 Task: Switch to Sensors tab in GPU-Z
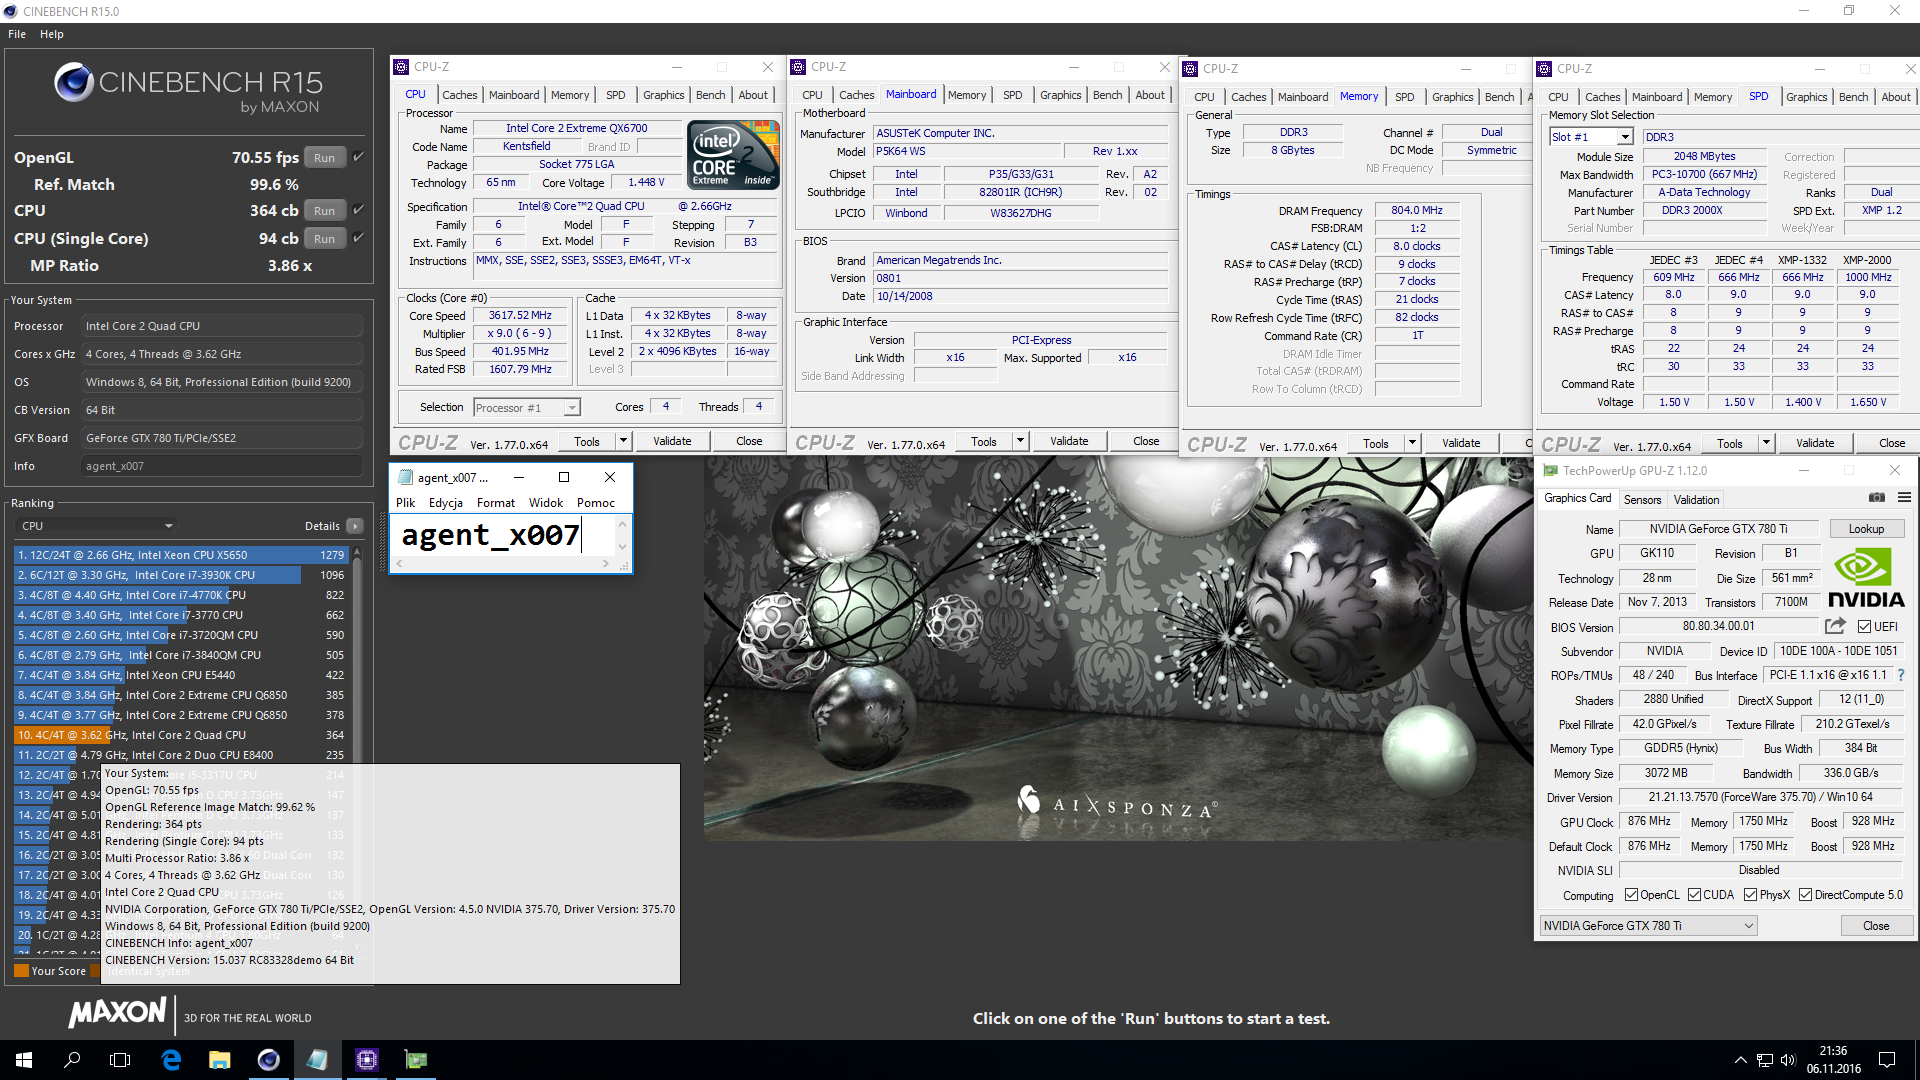1642,500
